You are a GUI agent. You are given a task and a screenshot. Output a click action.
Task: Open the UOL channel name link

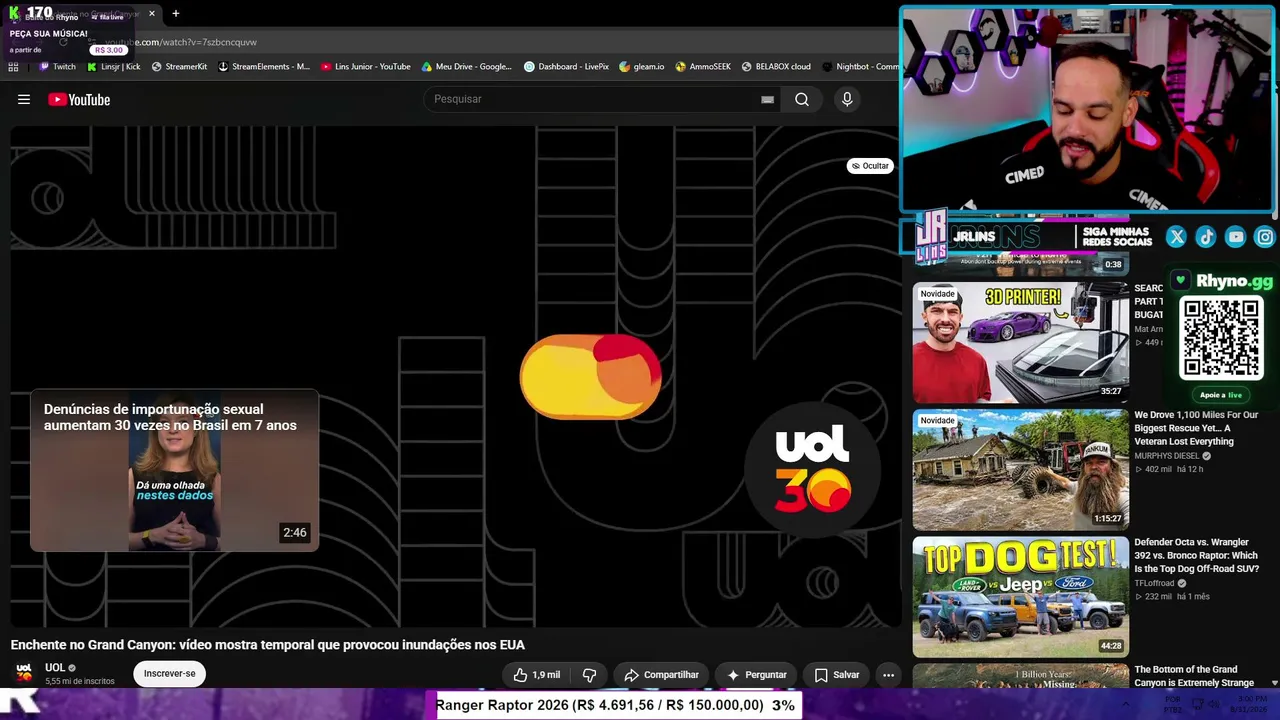tap(55, 668)
